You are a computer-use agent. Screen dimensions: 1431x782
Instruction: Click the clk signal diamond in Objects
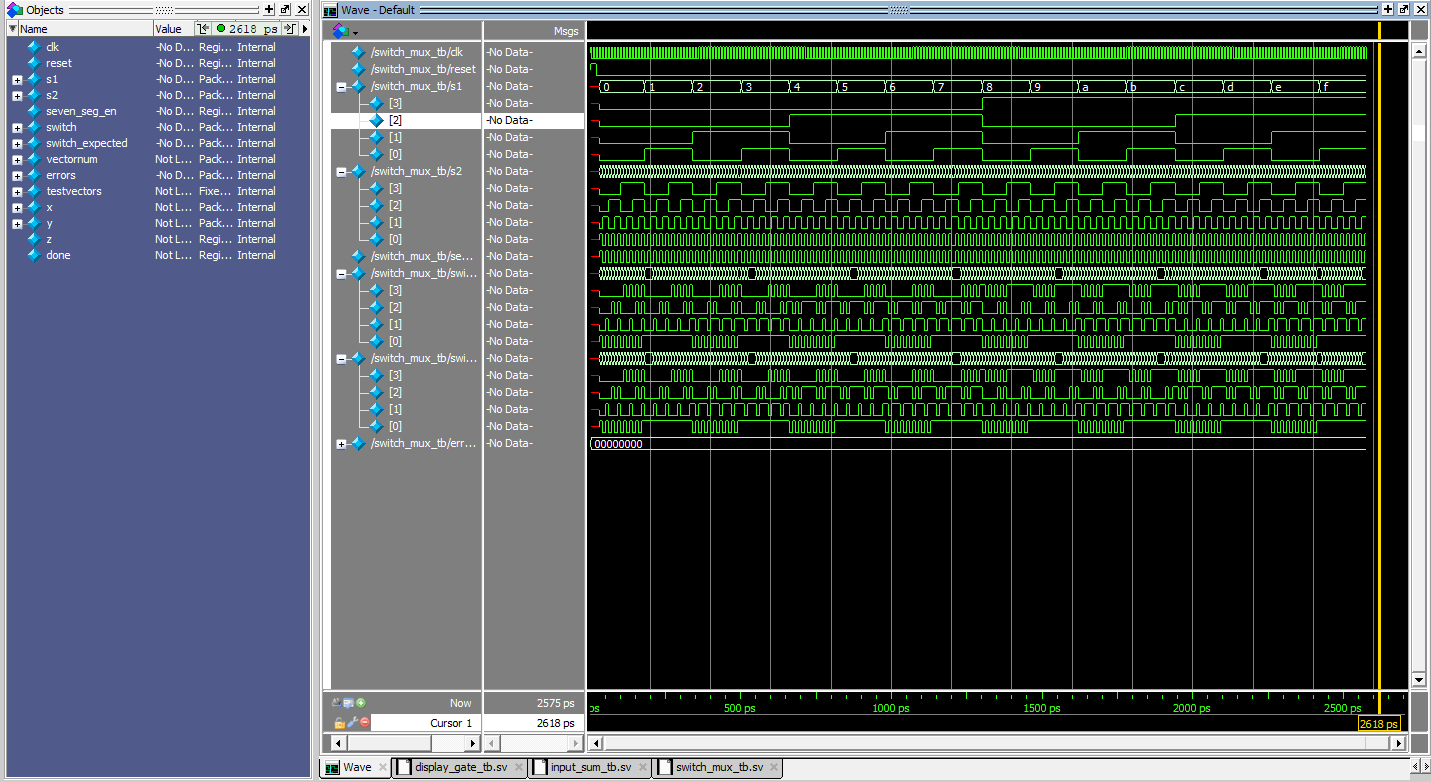34,47
